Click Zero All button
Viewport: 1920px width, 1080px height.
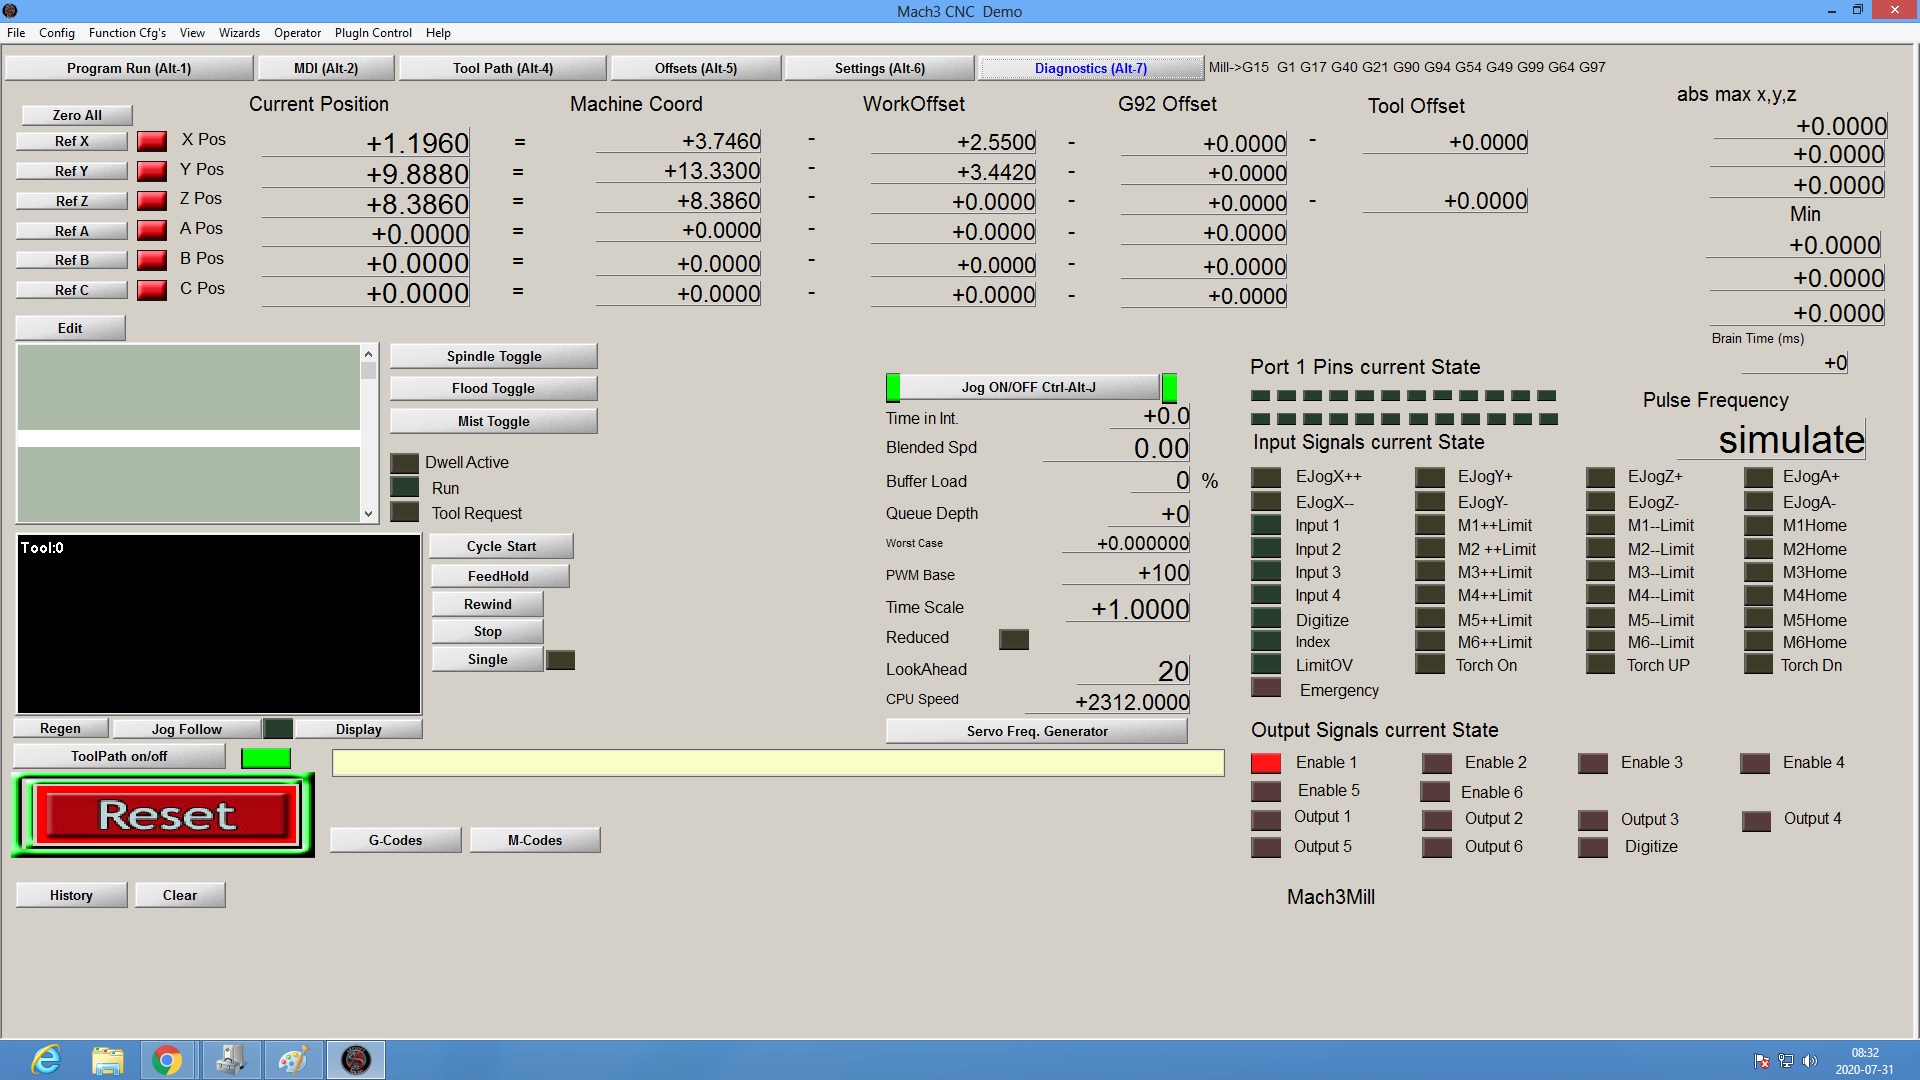pyautogui.click(x=77, y=115)
